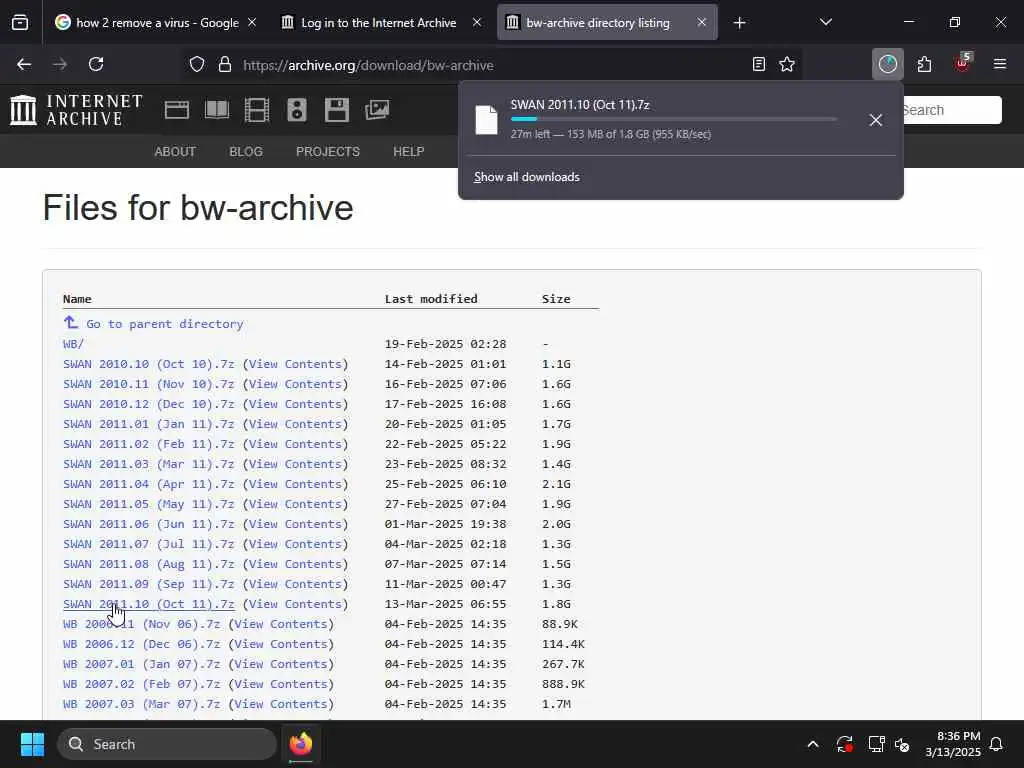Download SWAN 2011.04 (Apr 11).7z
Screen dimensions: 1024x768
pyautogui.click(x=148, y=484)
